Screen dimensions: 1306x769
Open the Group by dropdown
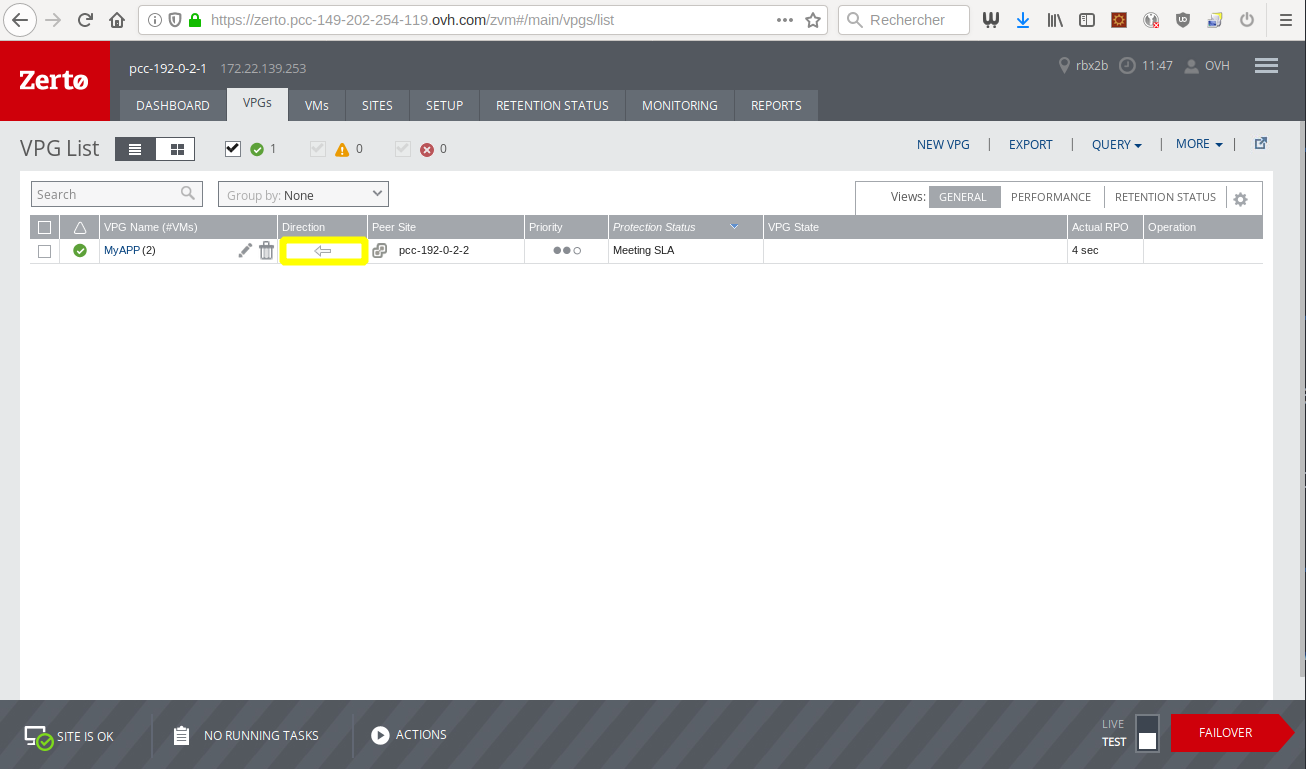pos(302,193)
